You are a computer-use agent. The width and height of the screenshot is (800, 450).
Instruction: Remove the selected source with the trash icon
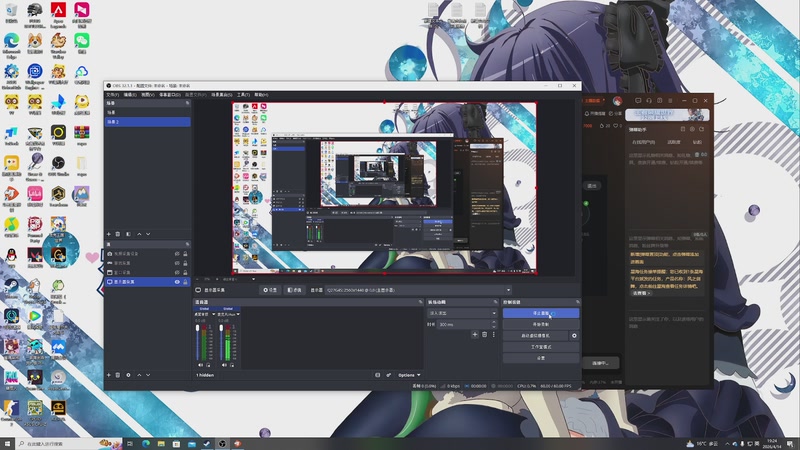(118, 375)
